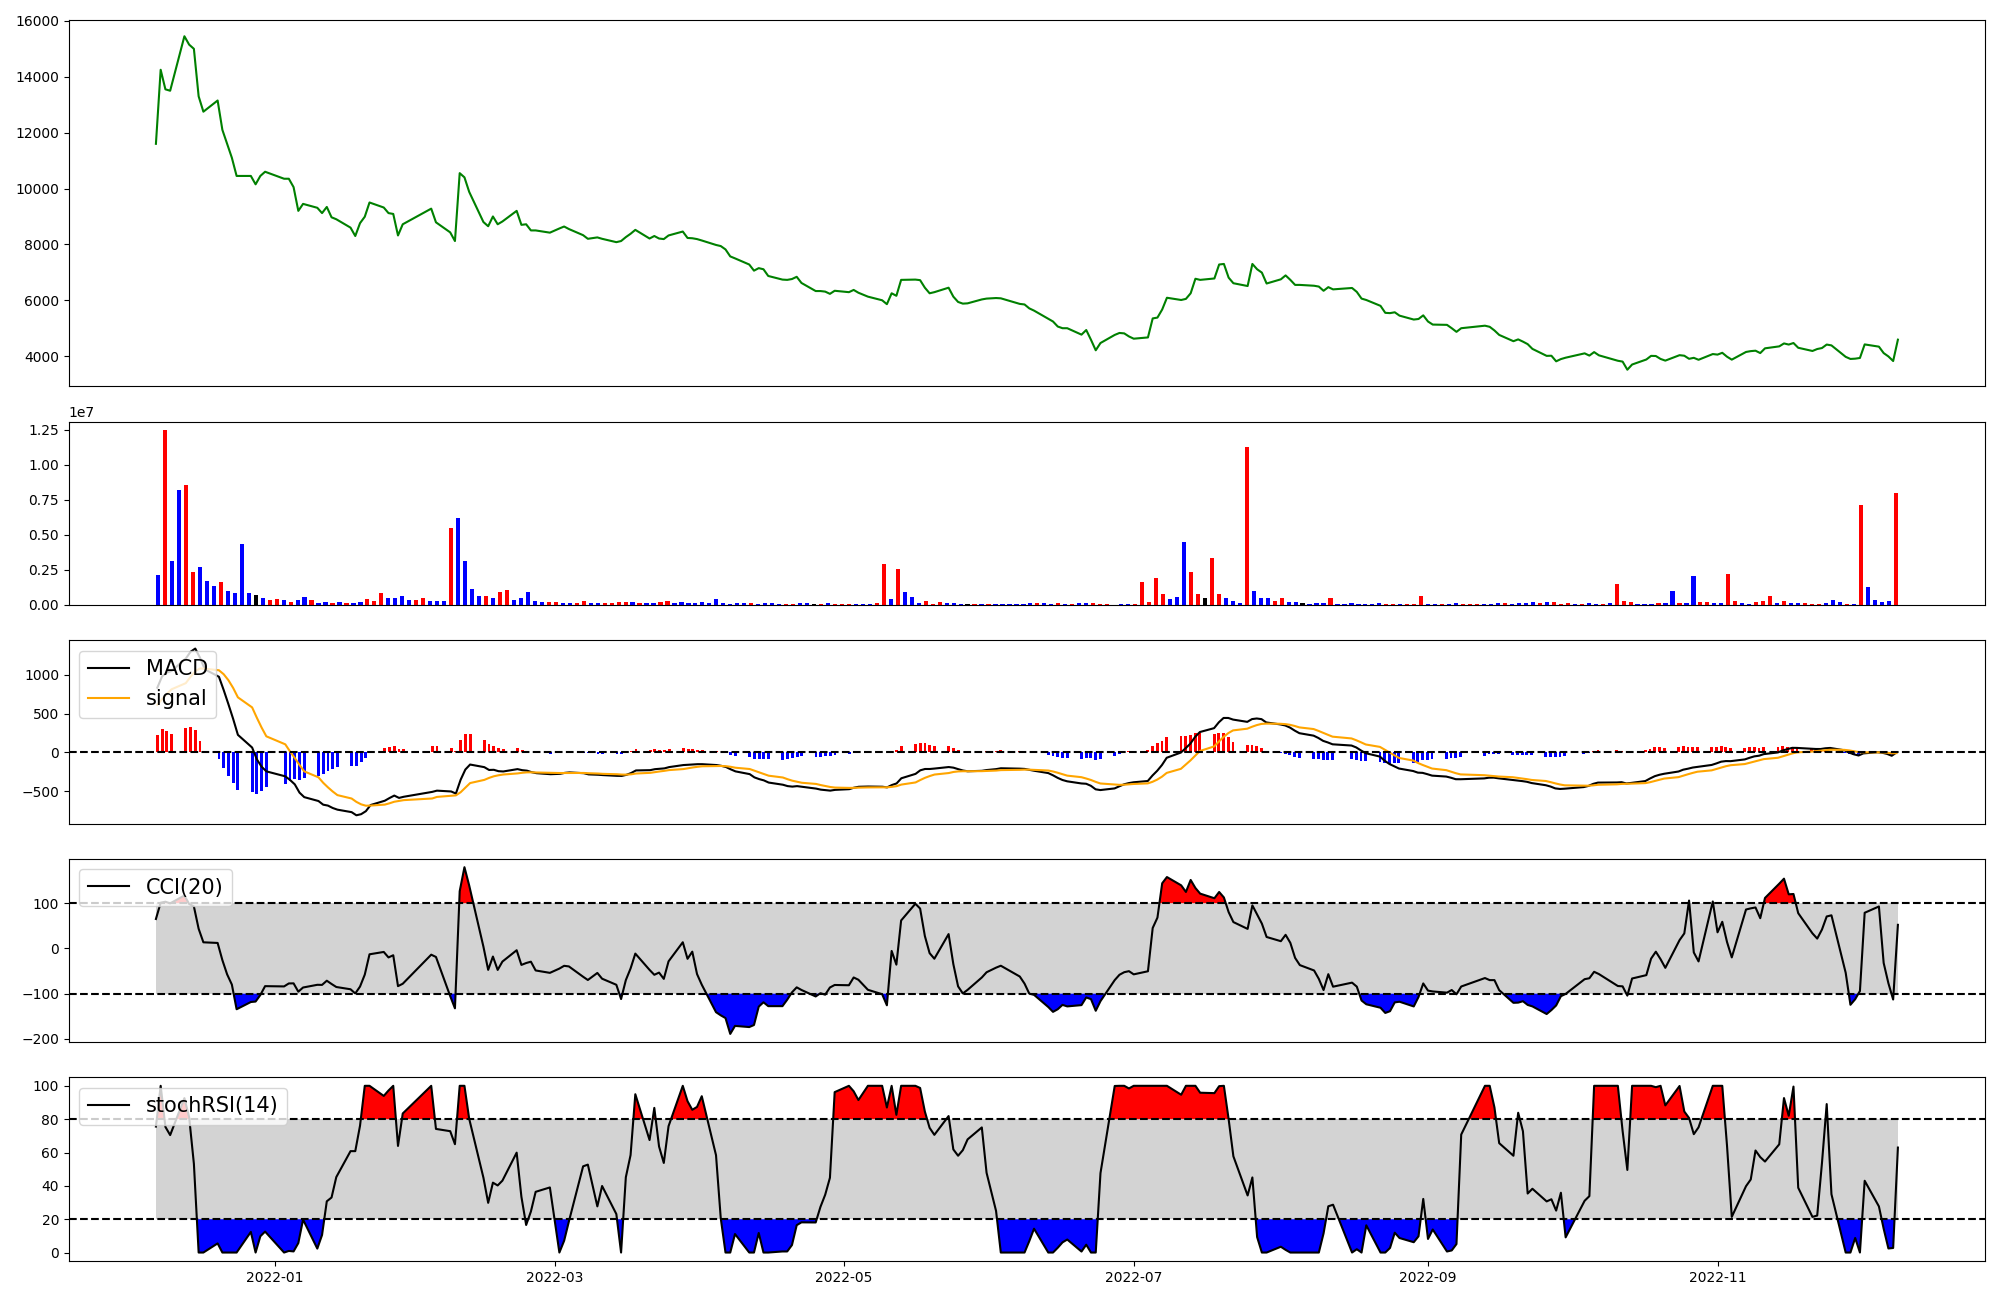Click the -200 tick on CCI axis
The image size is (2000, 1300).
(x=41, y=1039)
